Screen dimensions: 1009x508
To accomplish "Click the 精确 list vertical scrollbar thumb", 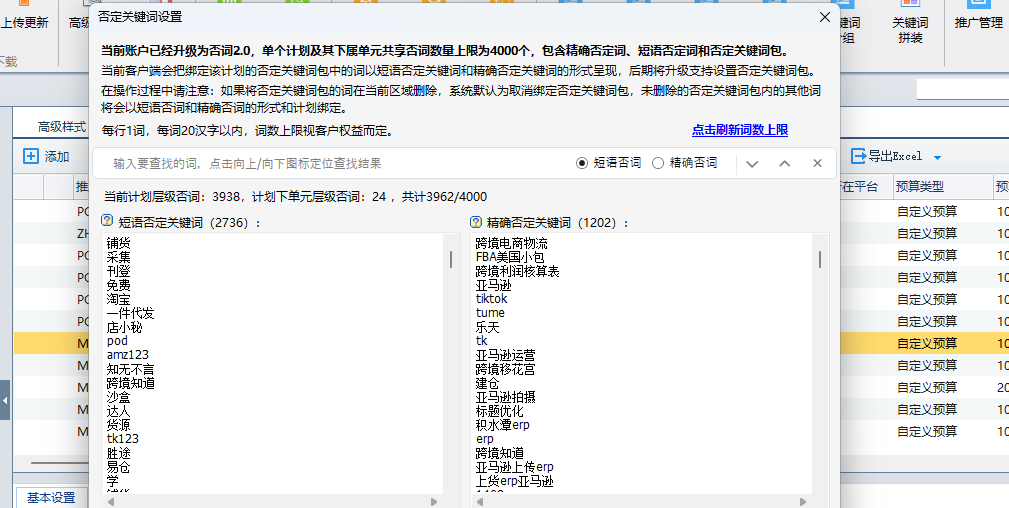I will click(819, 259).
